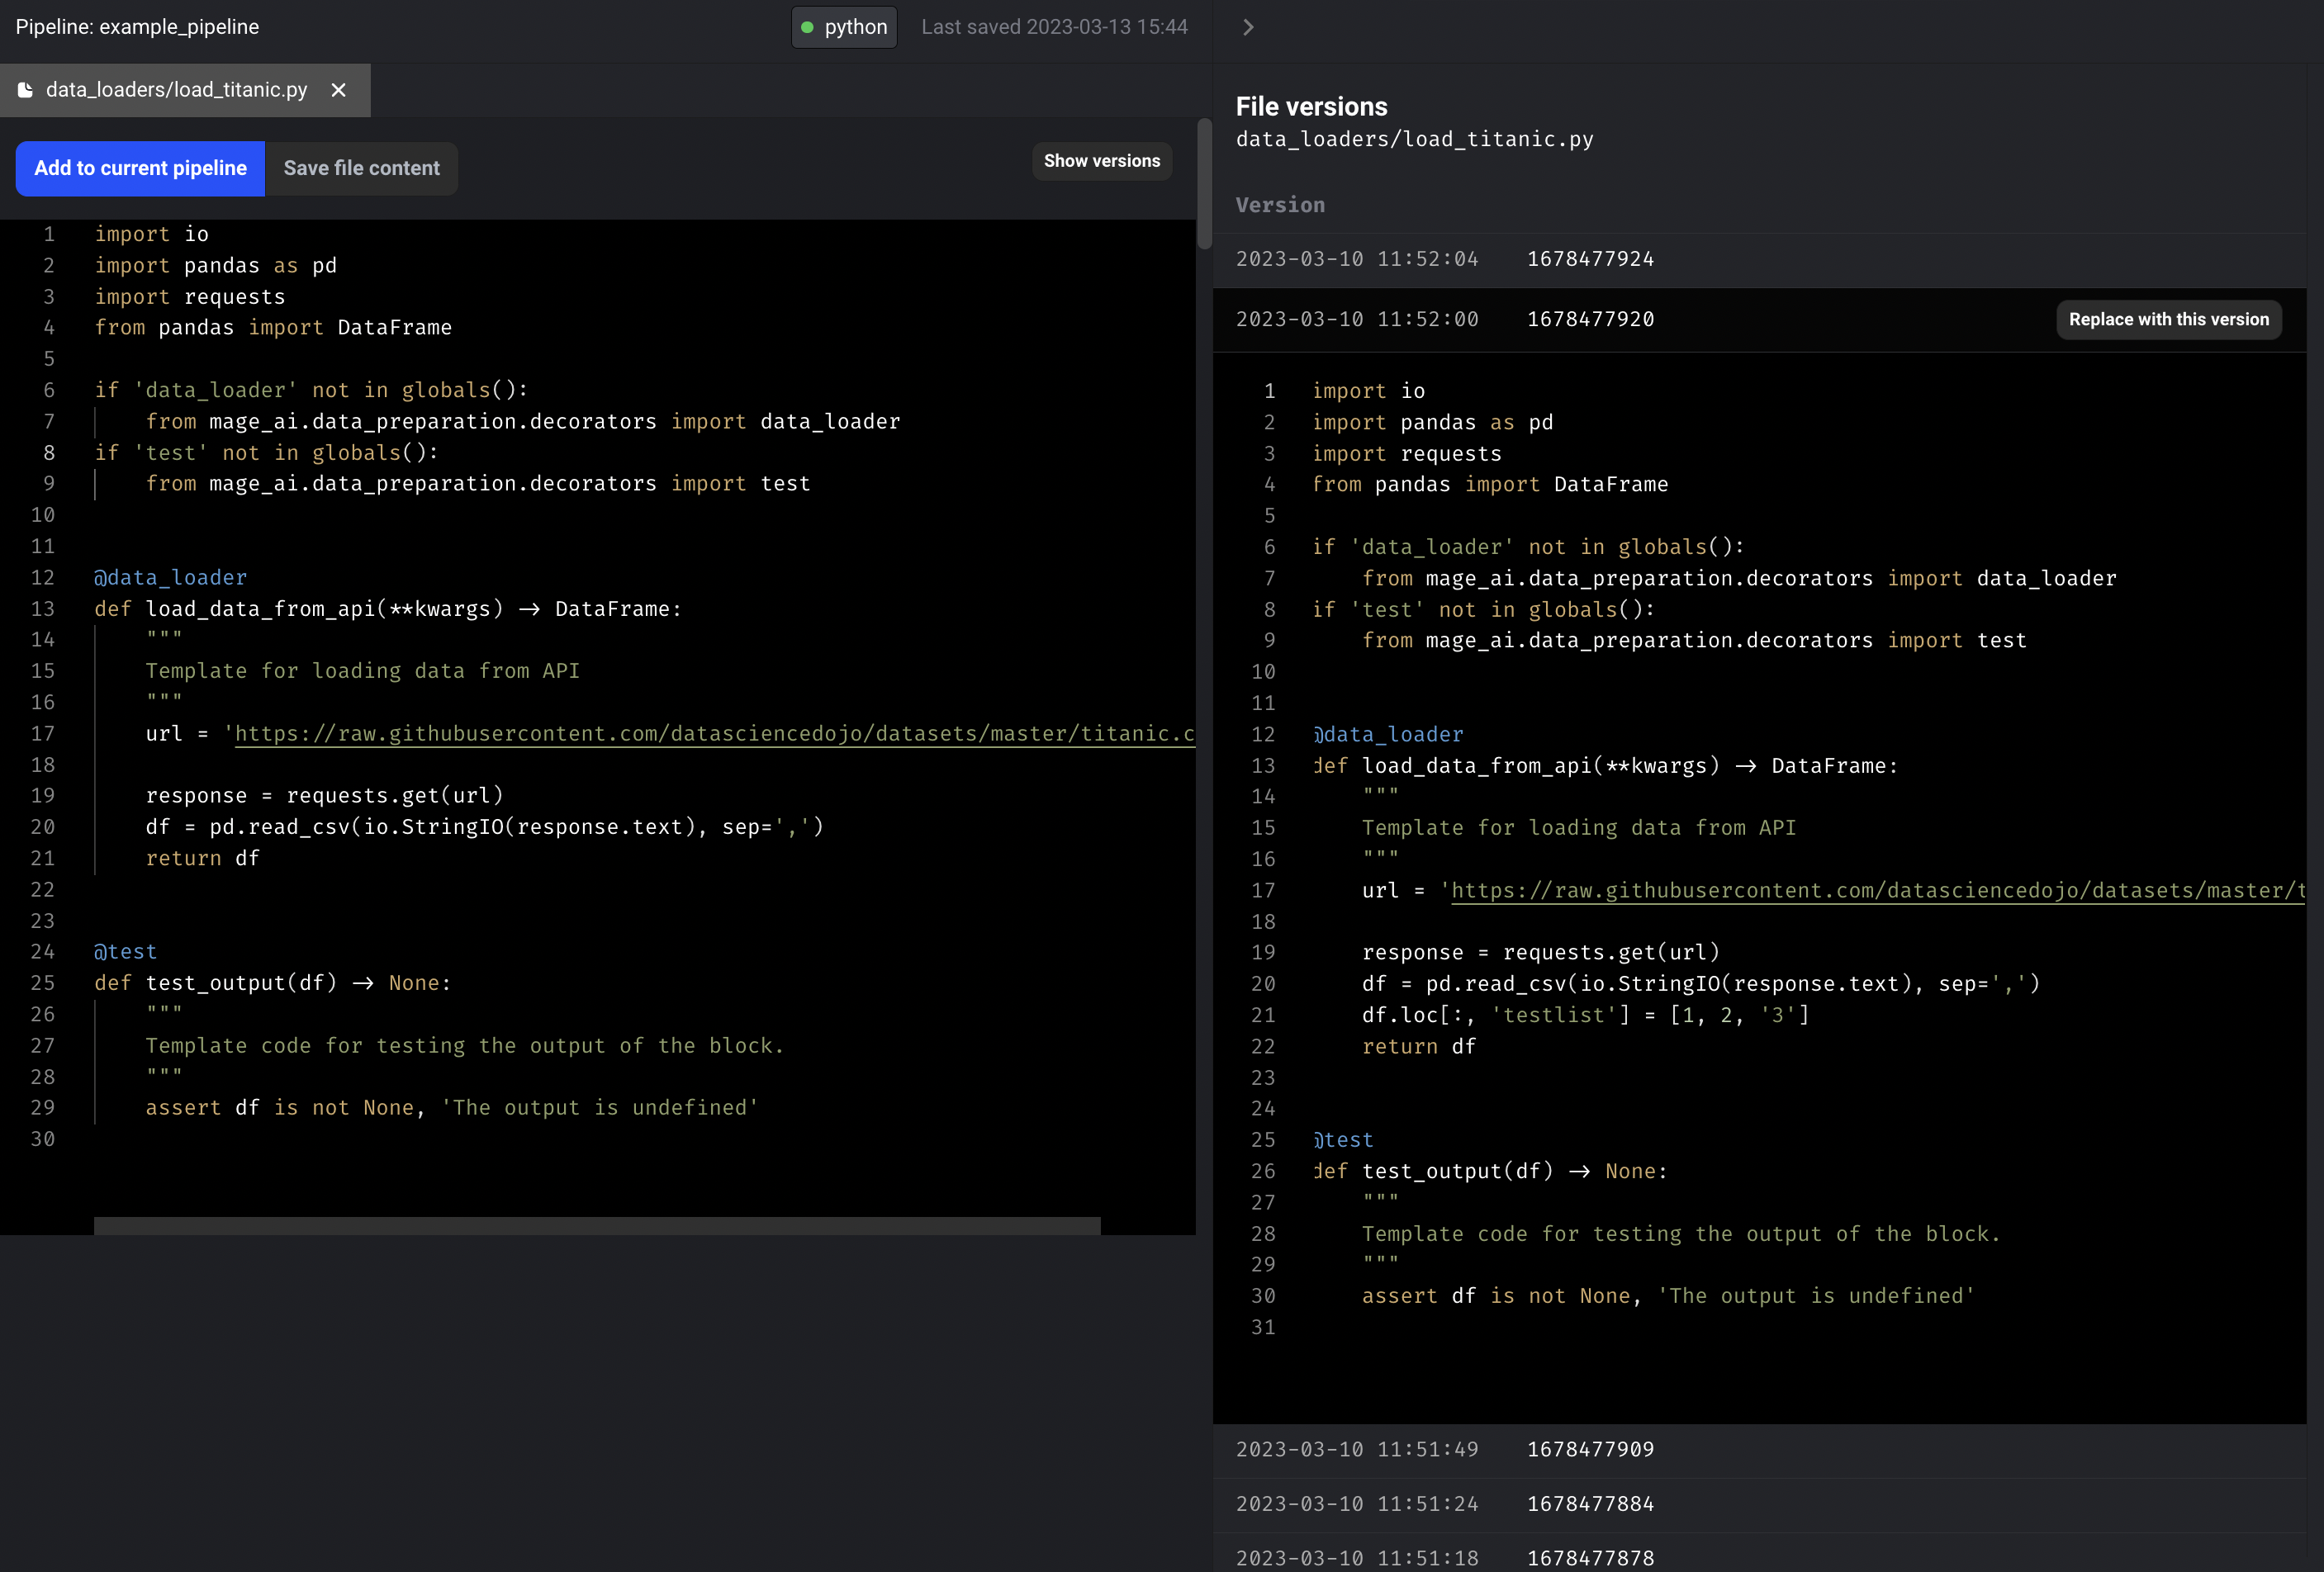
Task: Click timestamp 2023-03-10 11:51:24
Action: [1357, 1504]
